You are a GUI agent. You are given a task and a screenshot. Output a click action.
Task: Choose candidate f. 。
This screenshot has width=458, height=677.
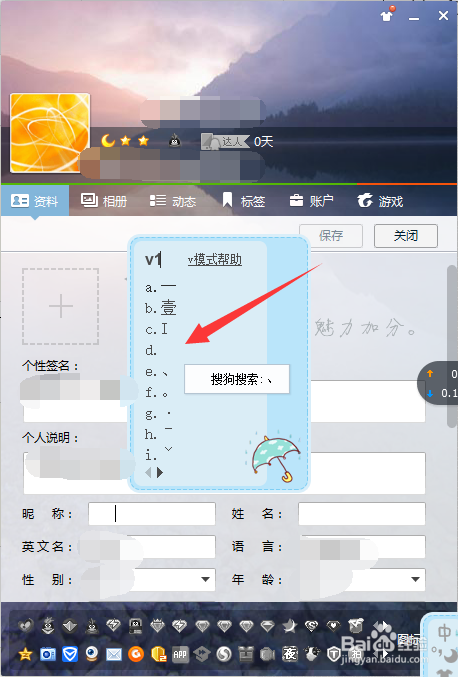click(x=156, y=392)
